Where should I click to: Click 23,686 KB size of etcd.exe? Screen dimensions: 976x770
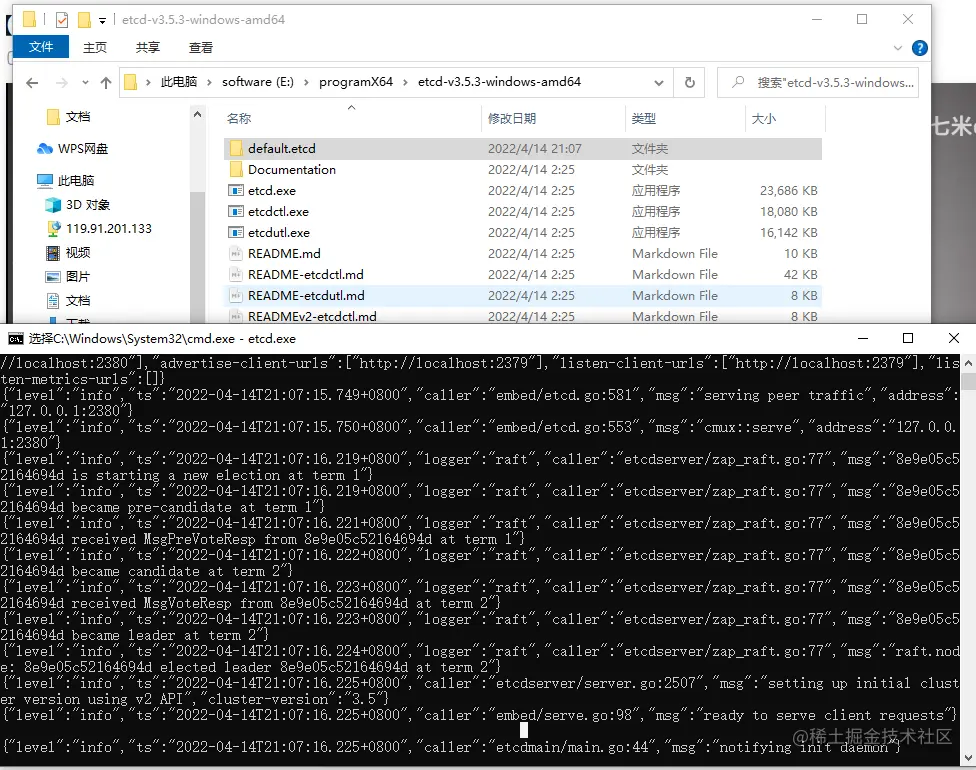point(788,190)
